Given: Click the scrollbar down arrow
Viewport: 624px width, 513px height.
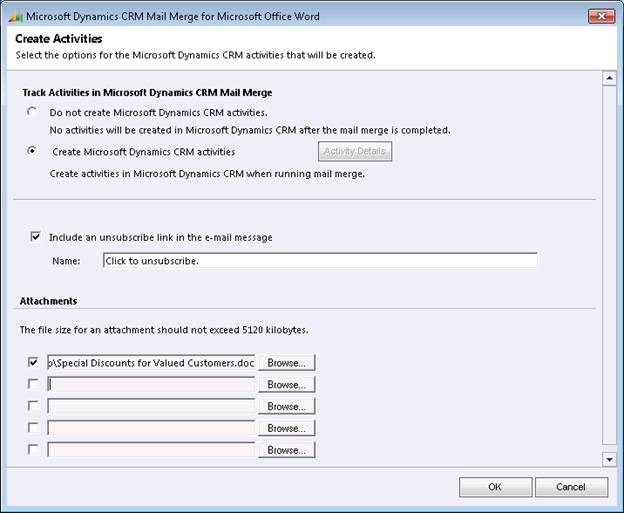Looking at the screenshot, I should pyautogui.click(x=609, y=459).
